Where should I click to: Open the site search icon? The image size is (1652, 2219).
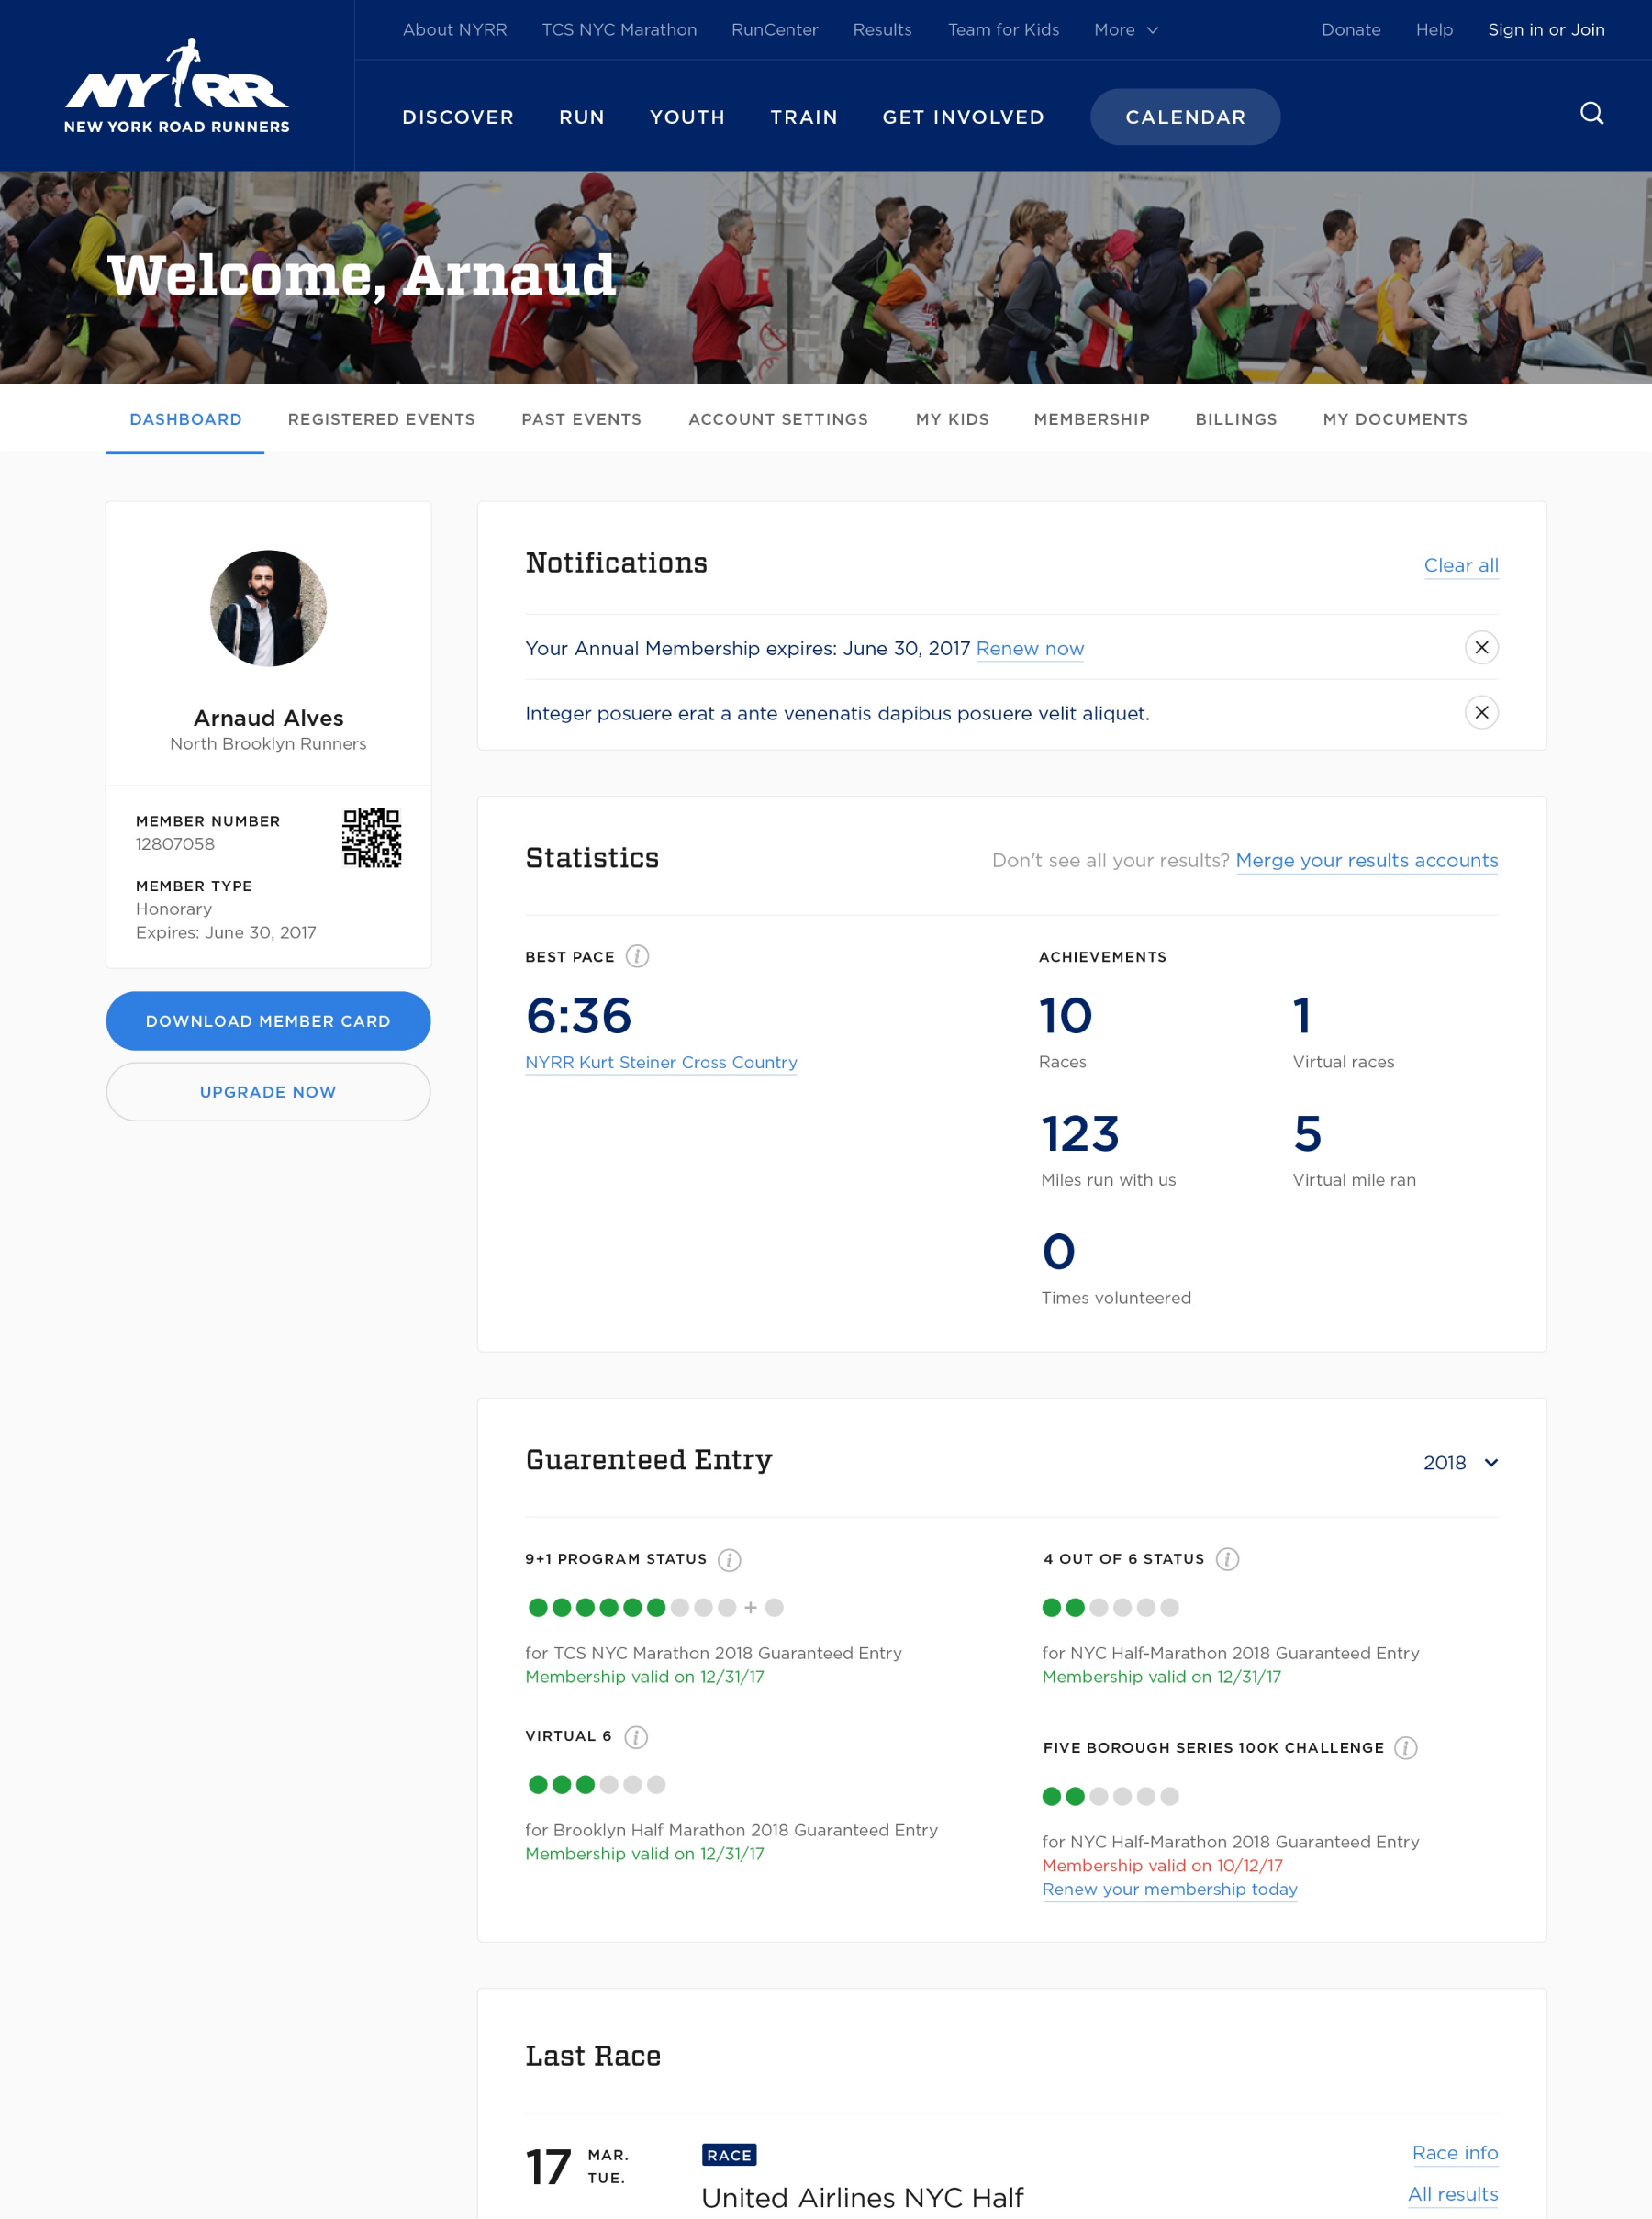1591,113
